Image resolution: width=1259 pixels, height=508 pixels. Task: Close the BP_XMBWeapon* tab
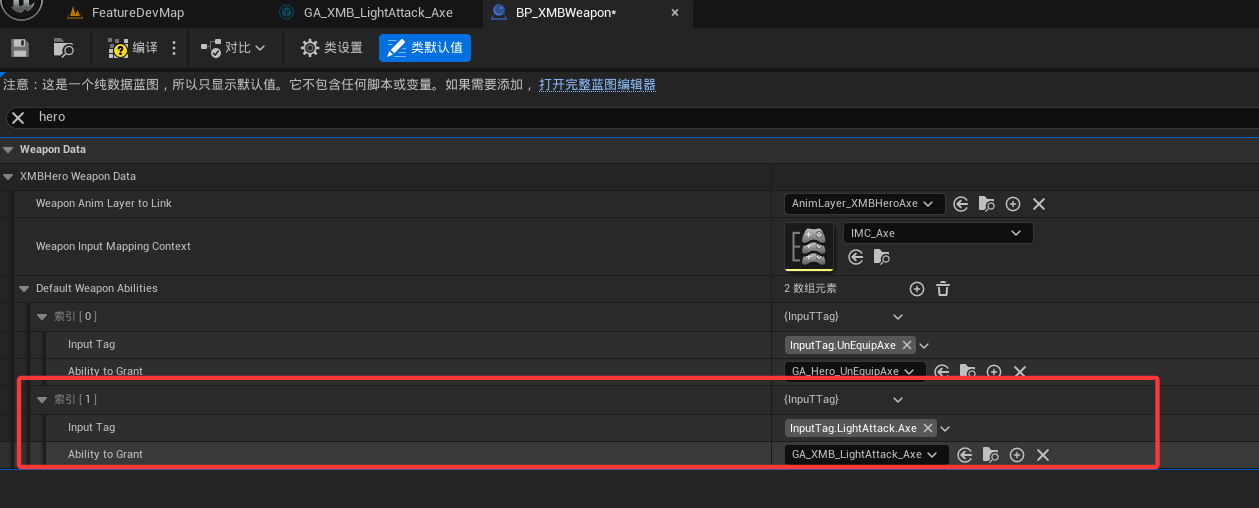(x=675, y=13)
